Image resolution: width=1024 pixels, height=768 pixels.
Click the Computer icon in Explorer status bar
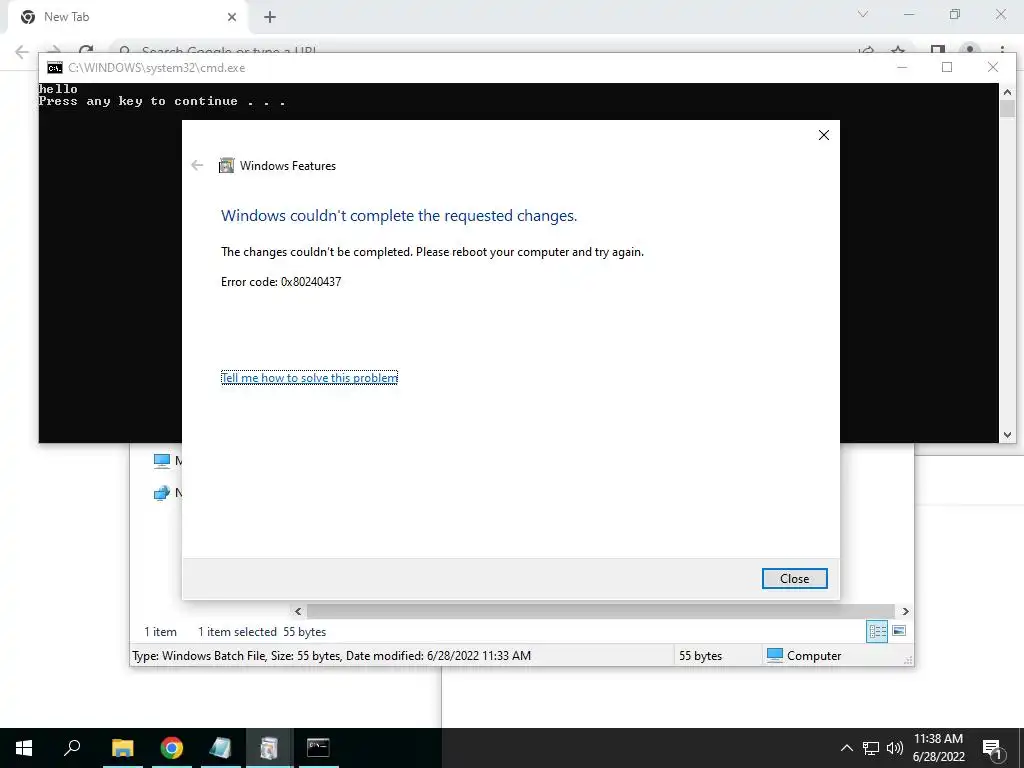775,655
